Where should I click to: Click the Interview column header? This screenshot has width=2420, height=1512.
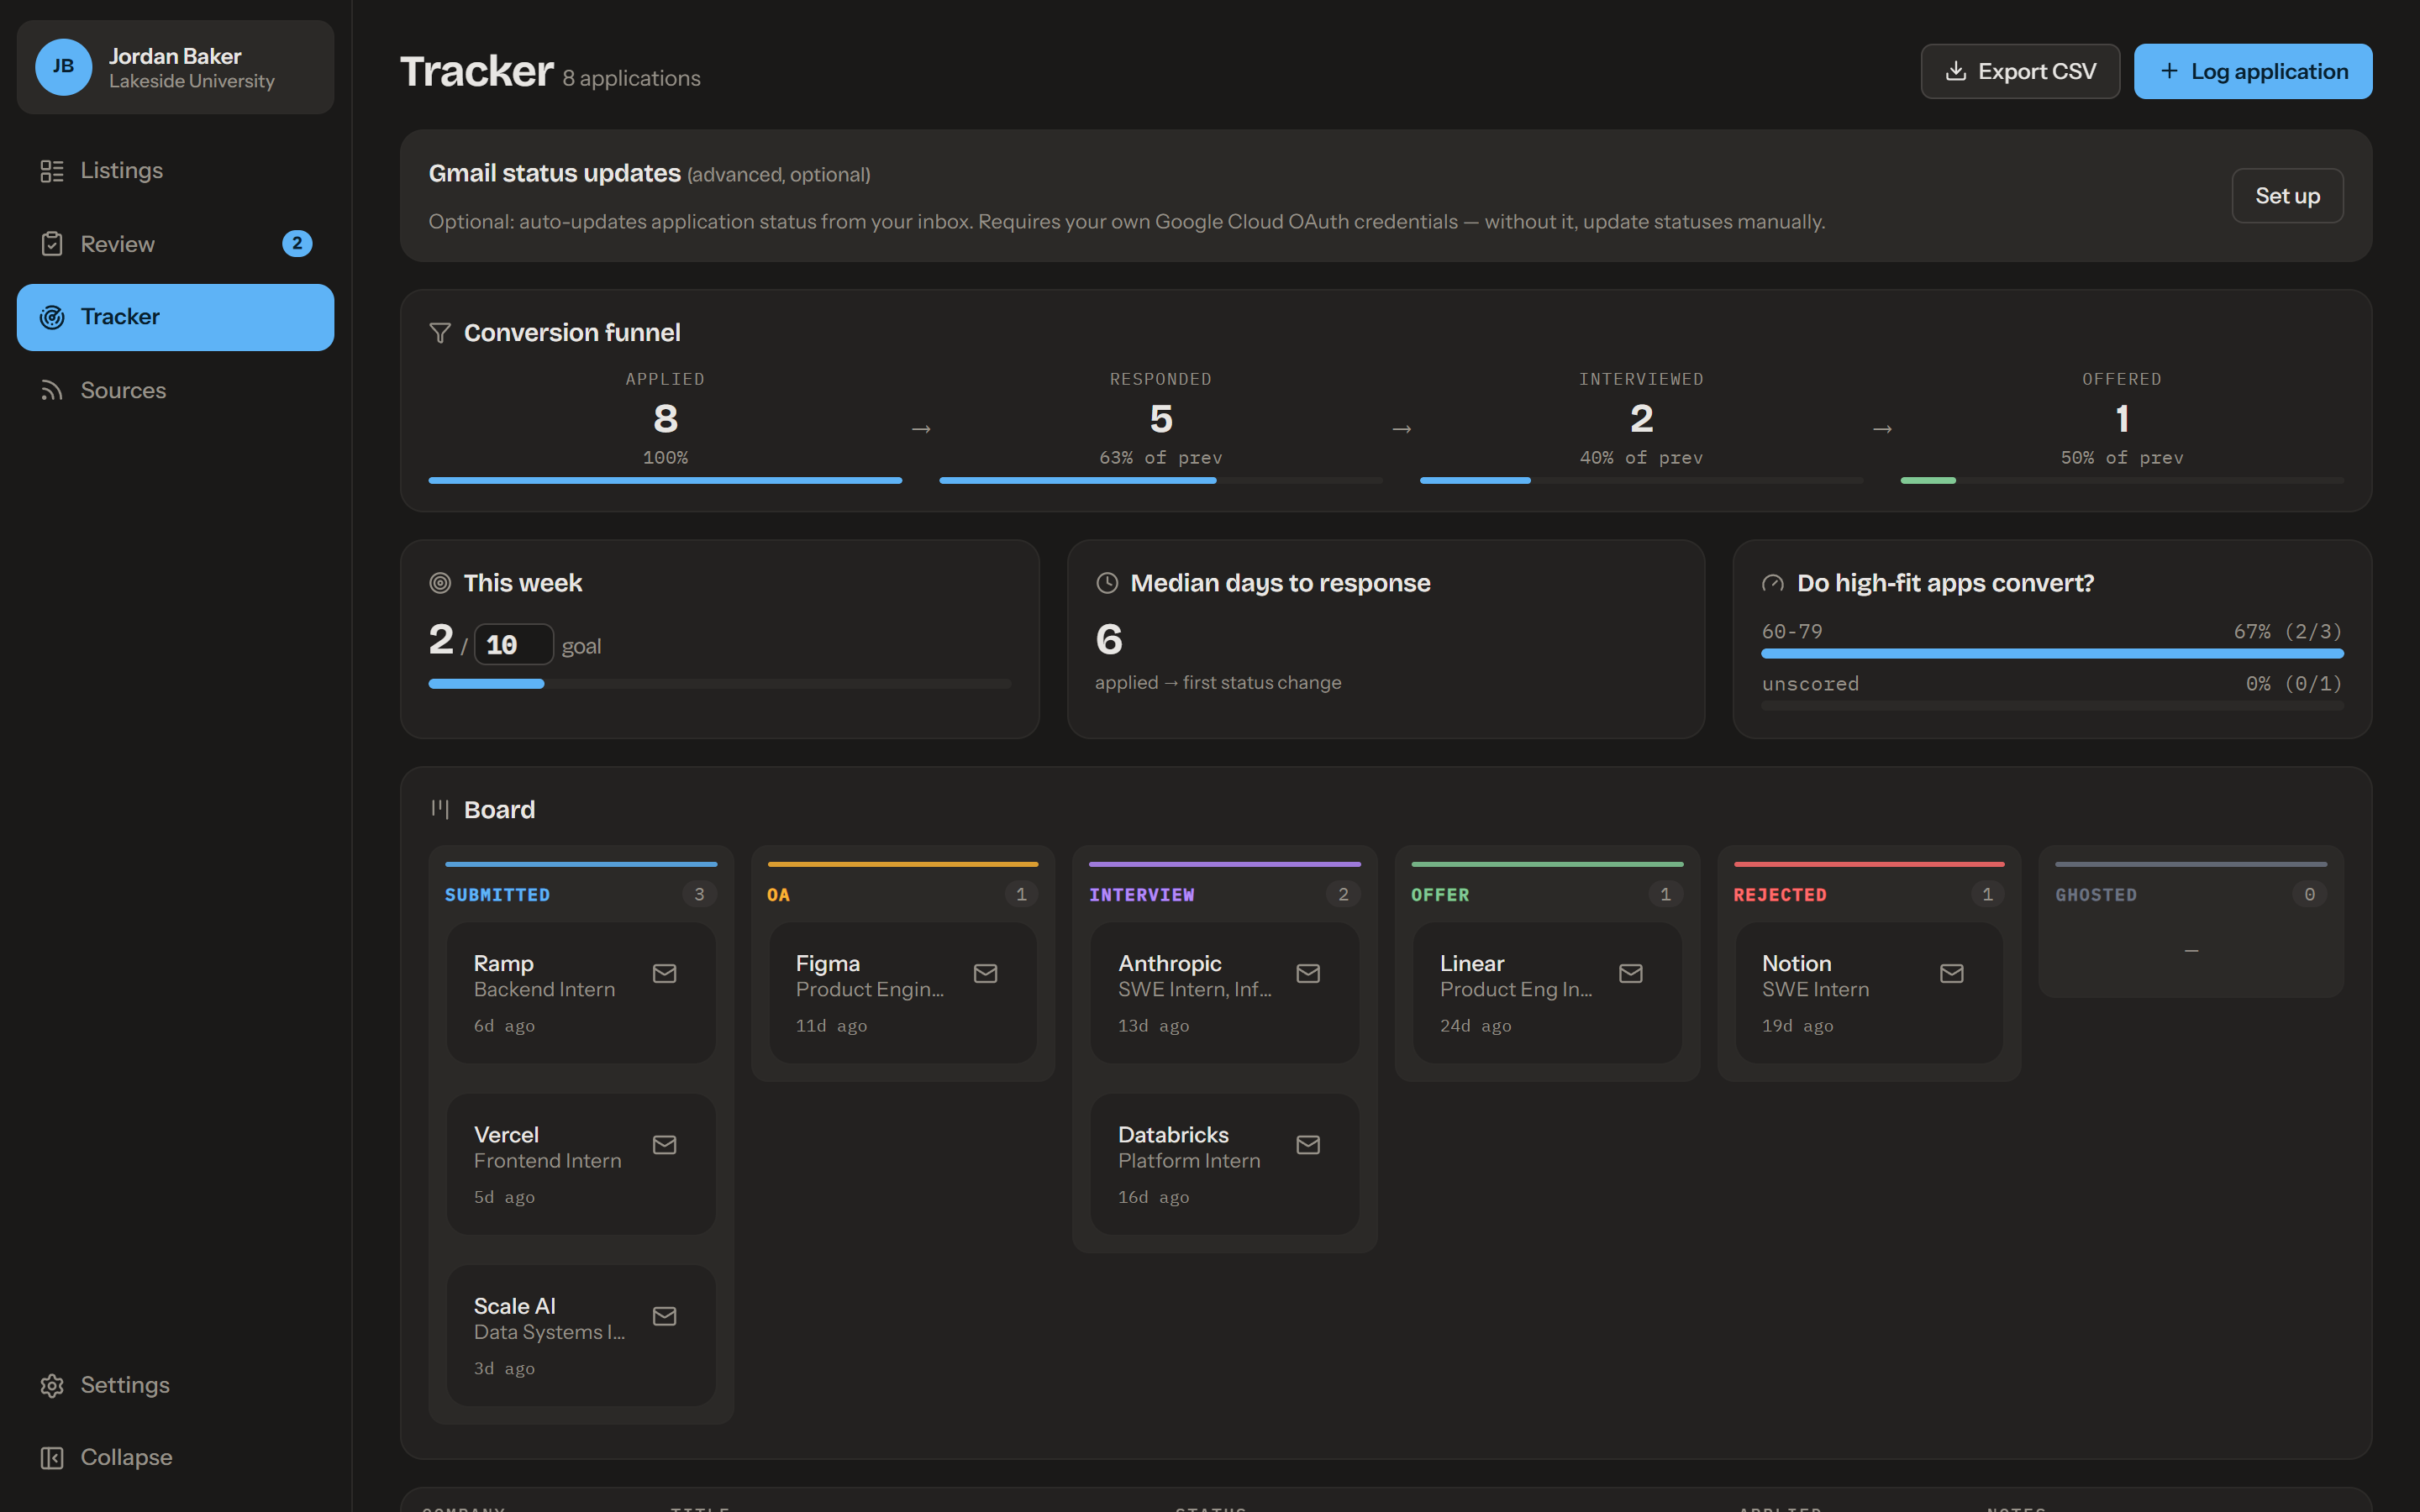(1141, 895)
